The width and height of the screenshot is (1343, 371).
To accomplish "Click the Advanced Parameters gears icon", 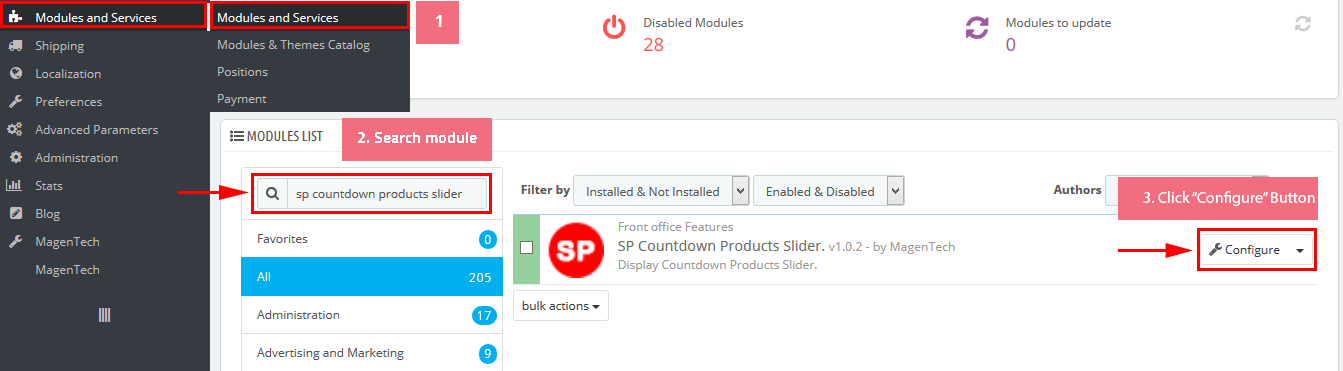I will [x=15, y=130].
